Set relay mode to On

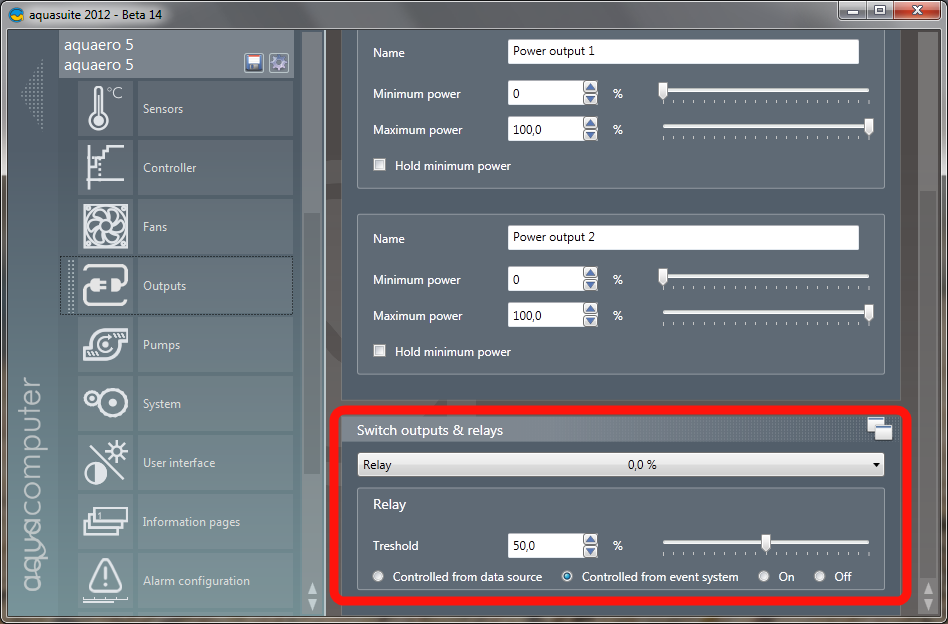(764, 576)
